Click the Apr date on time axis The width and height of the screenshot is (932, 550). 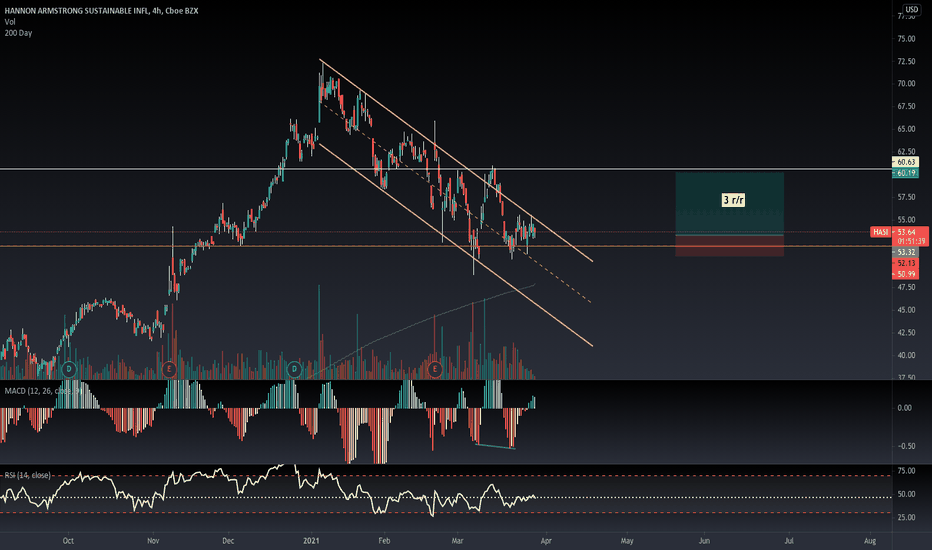point(546,540)
